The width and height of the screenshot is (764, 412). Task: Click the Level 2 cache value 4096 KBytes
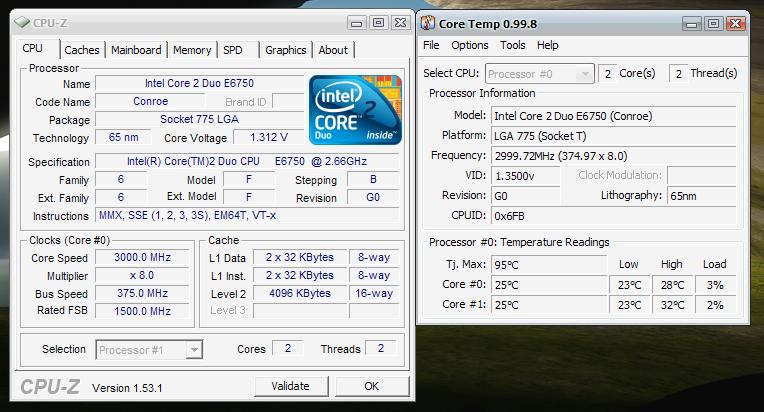click(300, 293)
